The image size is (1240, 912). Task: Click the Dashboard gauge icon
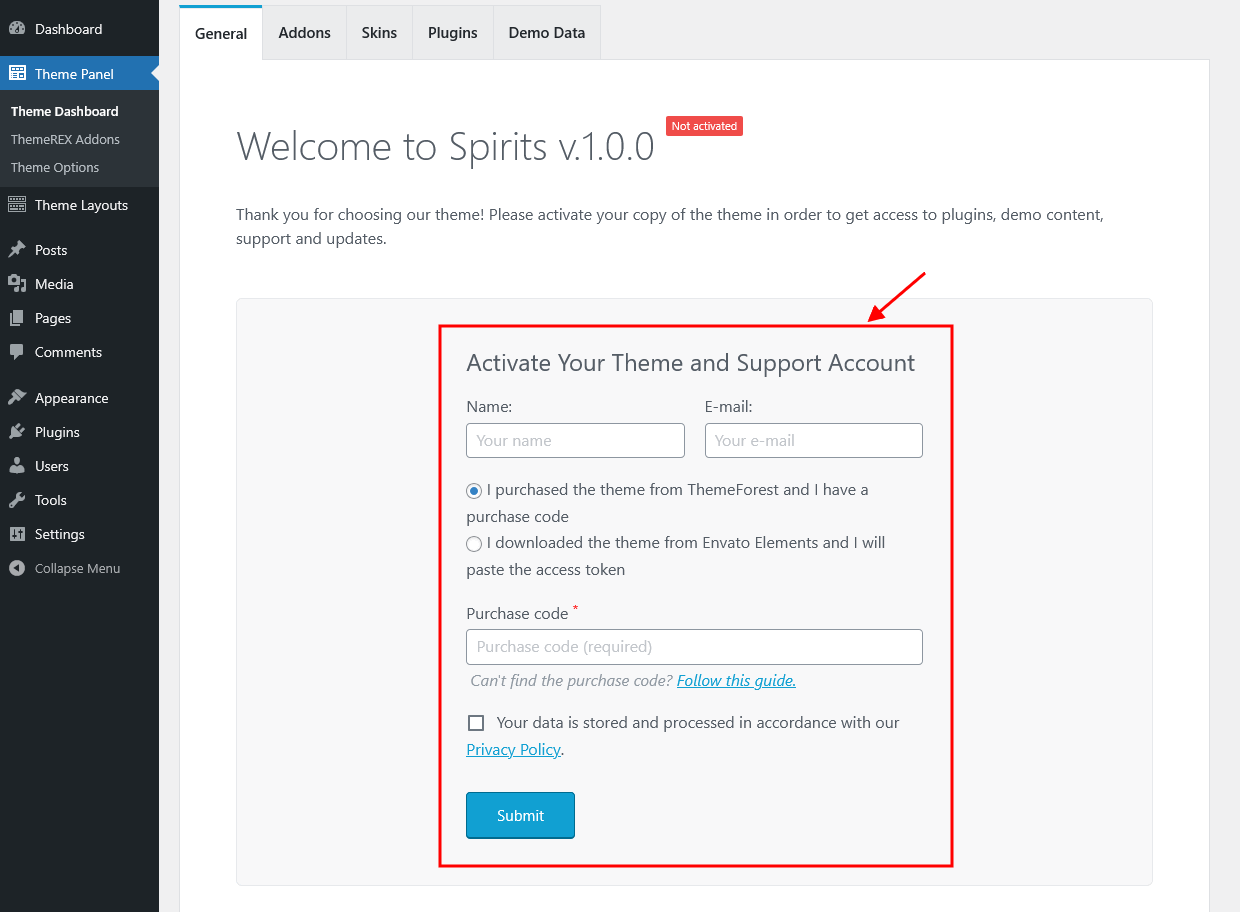pyautogui.click(x=17, y=29)
